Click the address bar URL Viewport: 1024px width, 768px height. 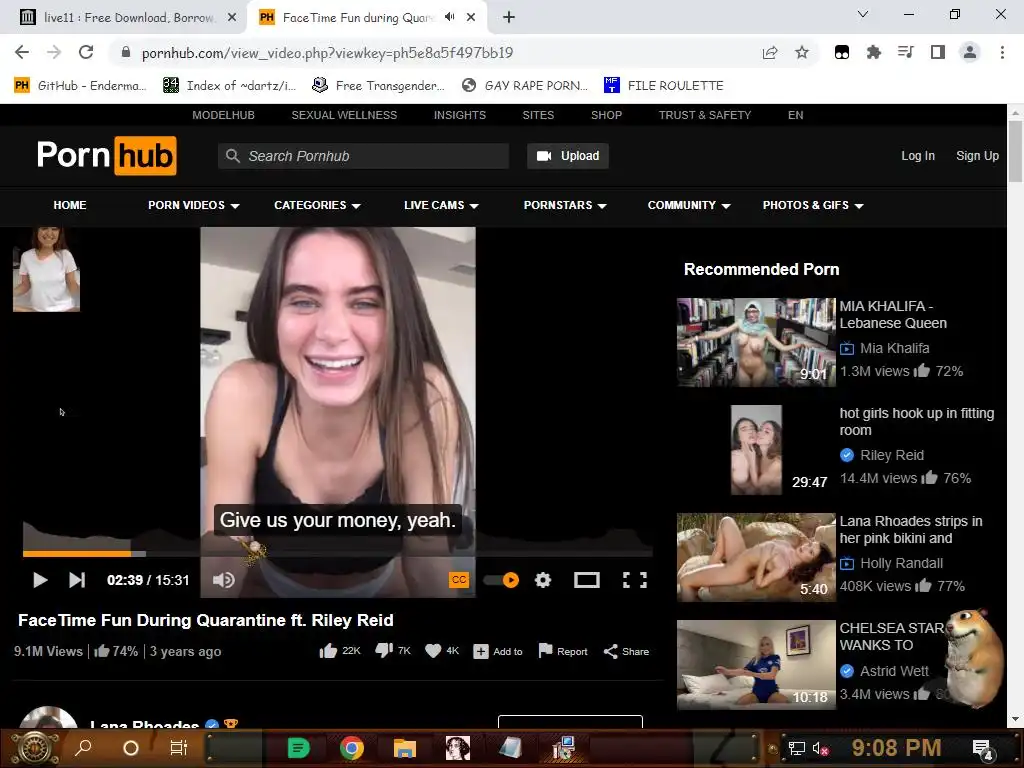point(327,53)
